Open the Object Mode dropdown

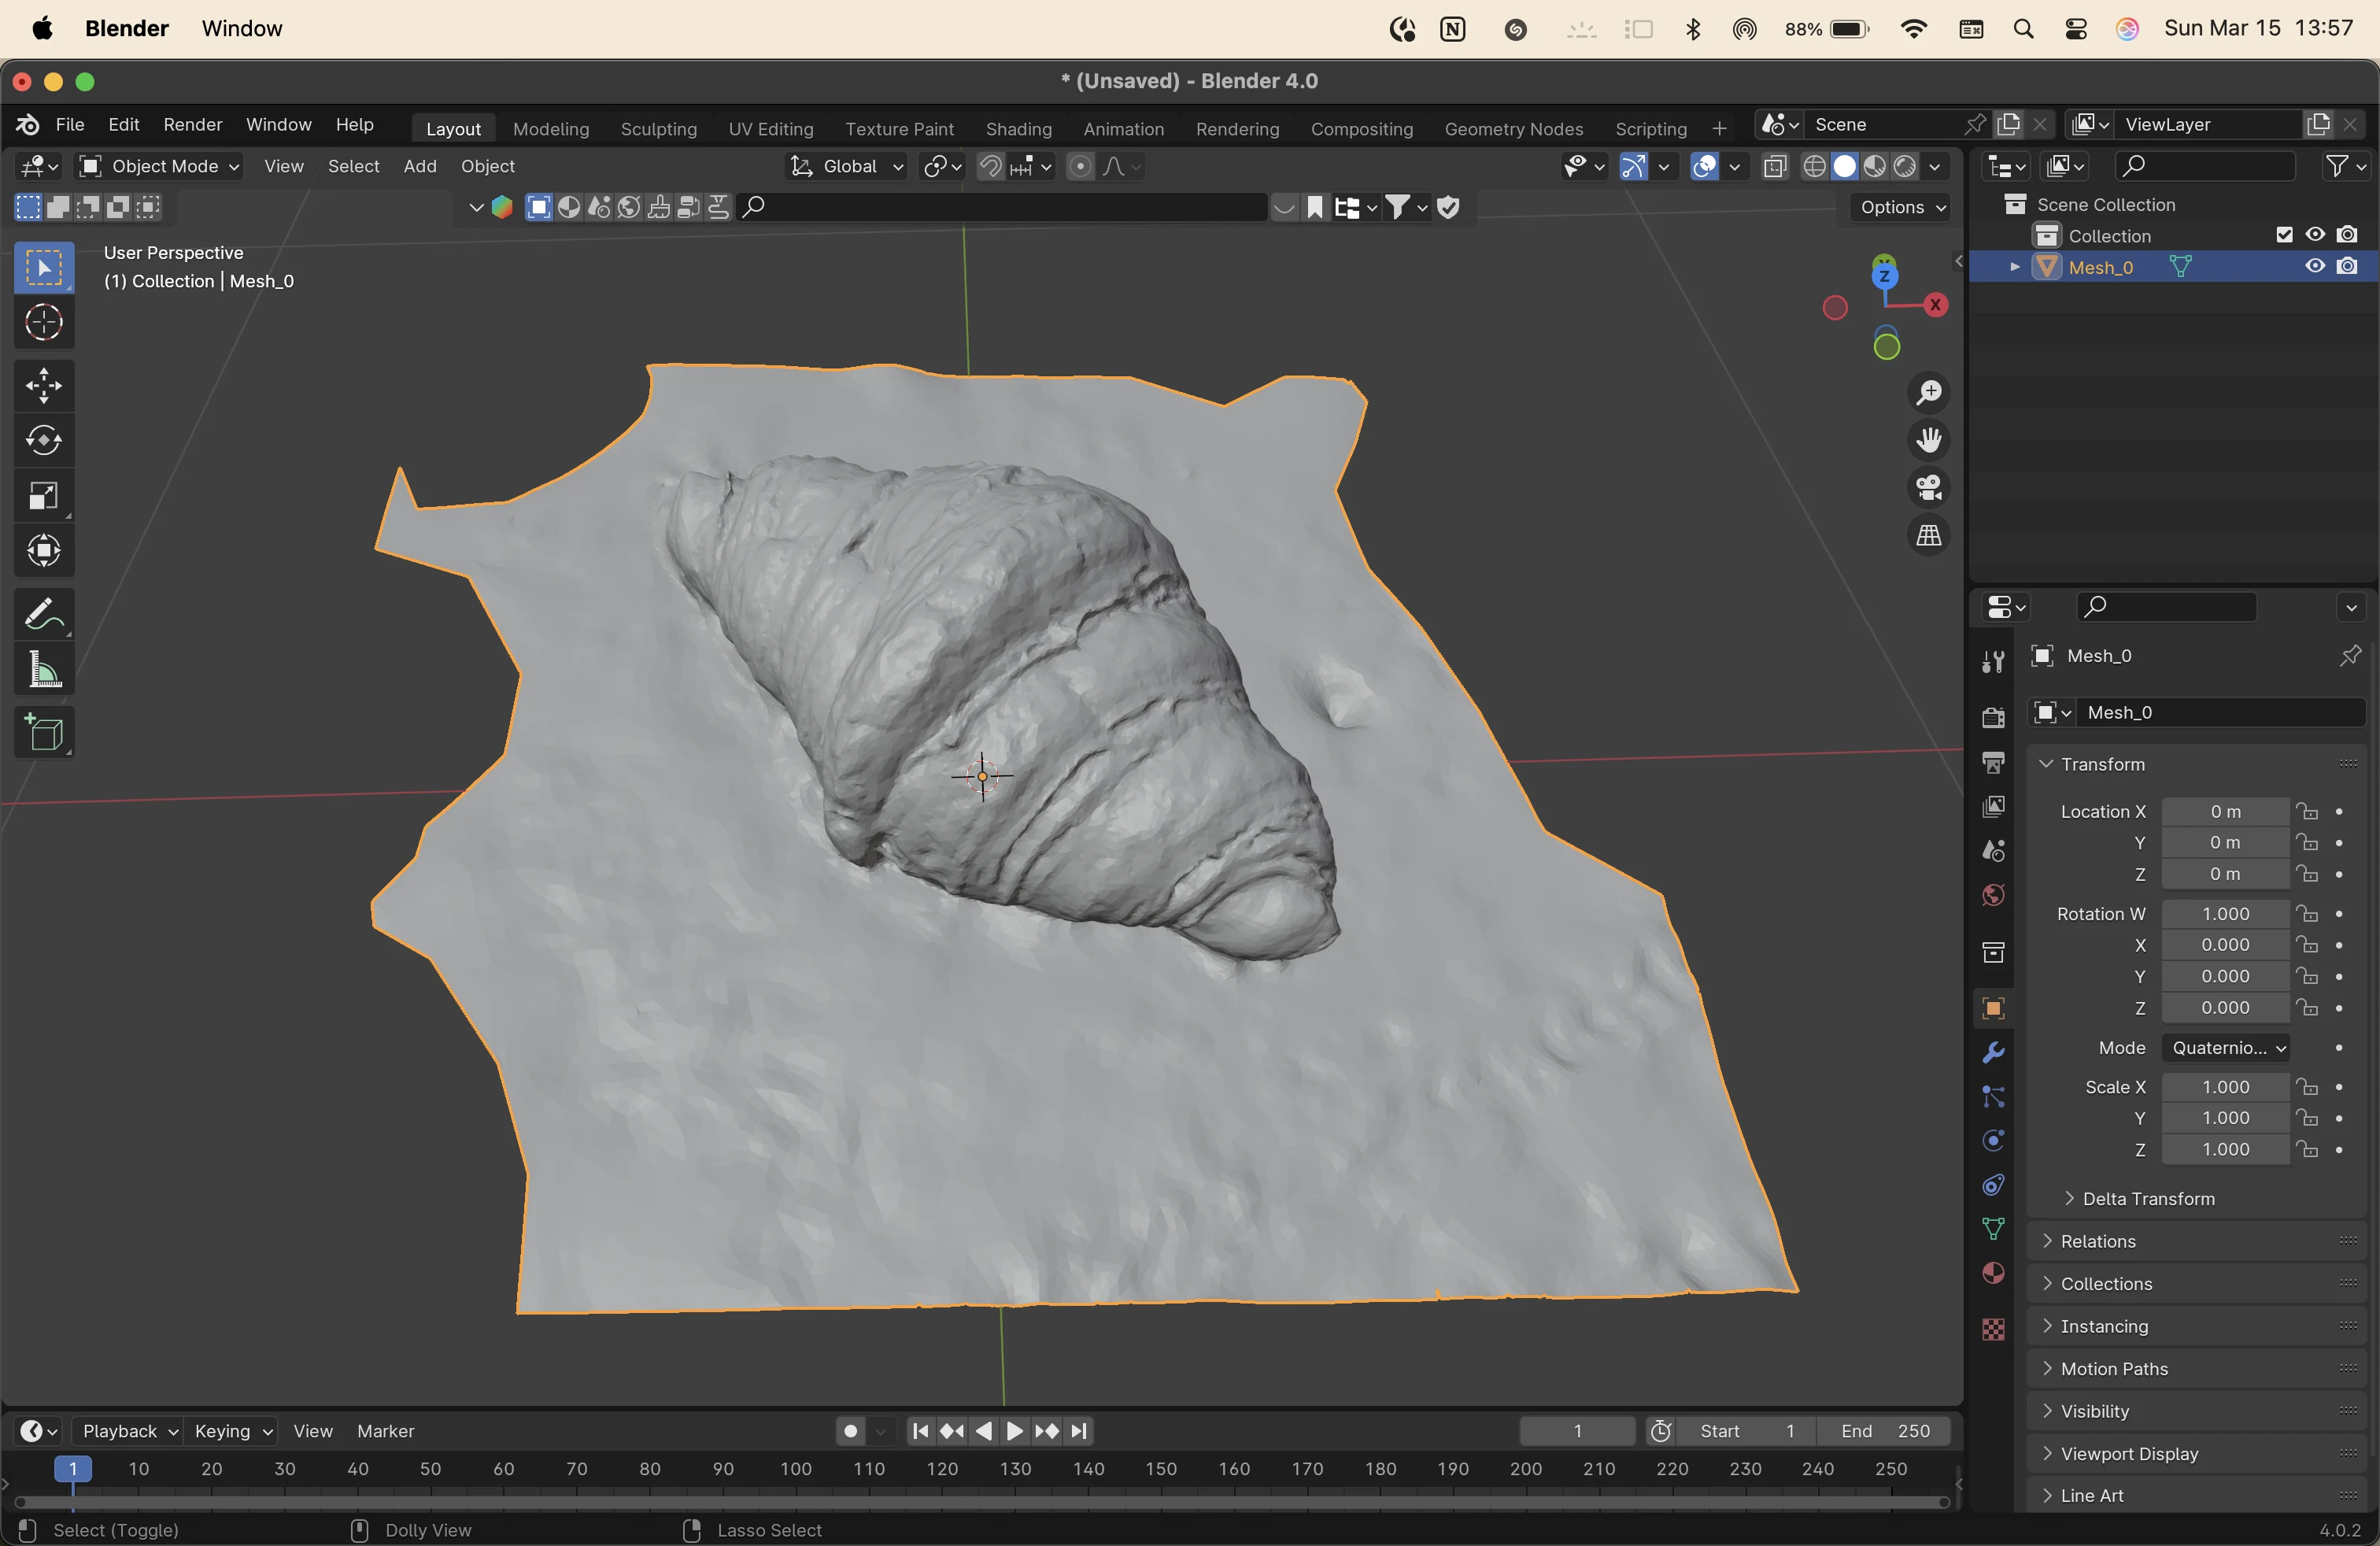click(160, 166)
